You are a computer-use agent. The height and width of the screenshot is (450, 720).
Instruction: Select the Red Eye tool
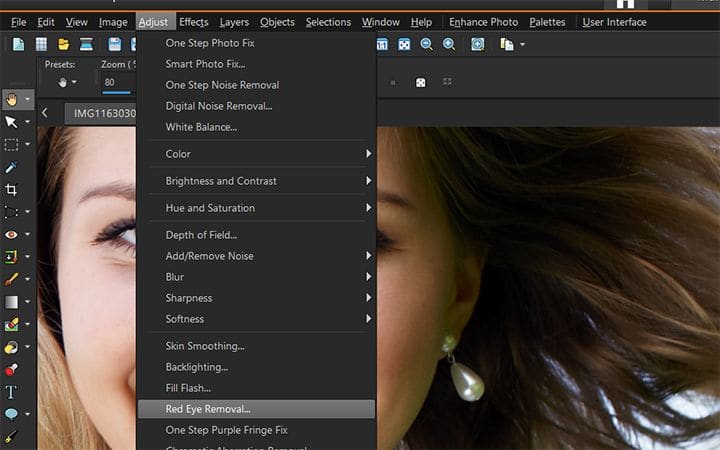point(11,235)
